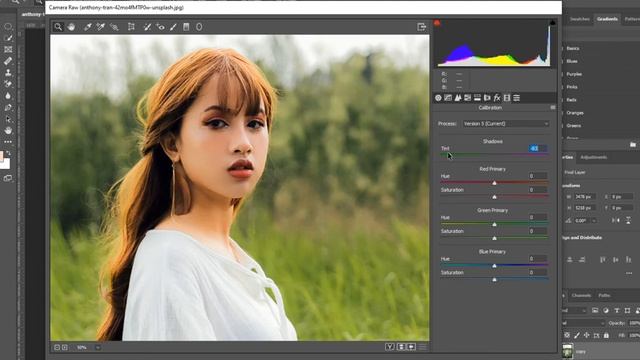Screen dimensions: 640x360
Task: Select the White Balance eyedropper tool
Action: 87,27
